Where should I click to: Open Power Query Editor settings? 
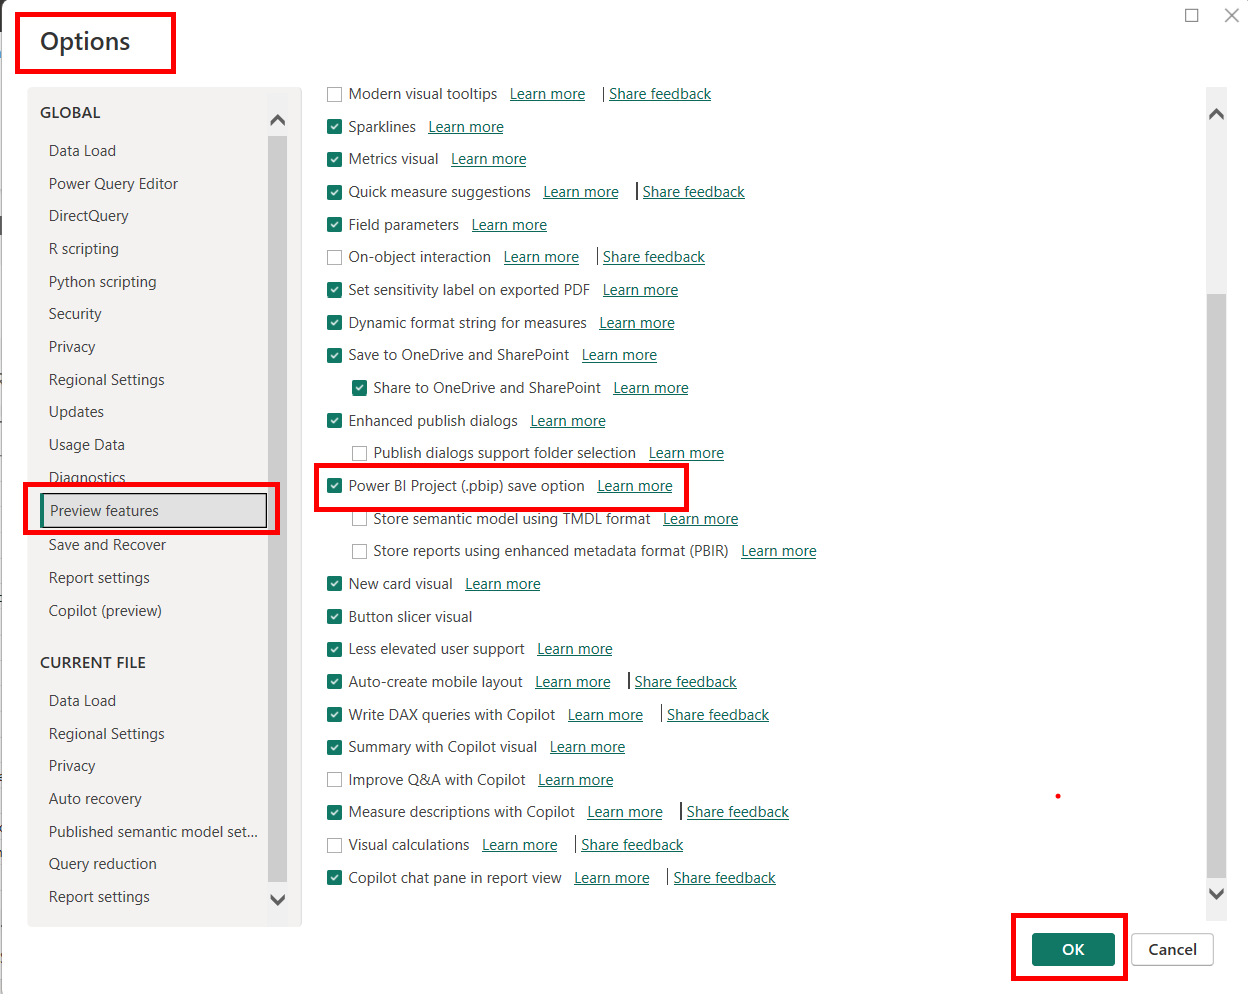click(x=113, y=184)
